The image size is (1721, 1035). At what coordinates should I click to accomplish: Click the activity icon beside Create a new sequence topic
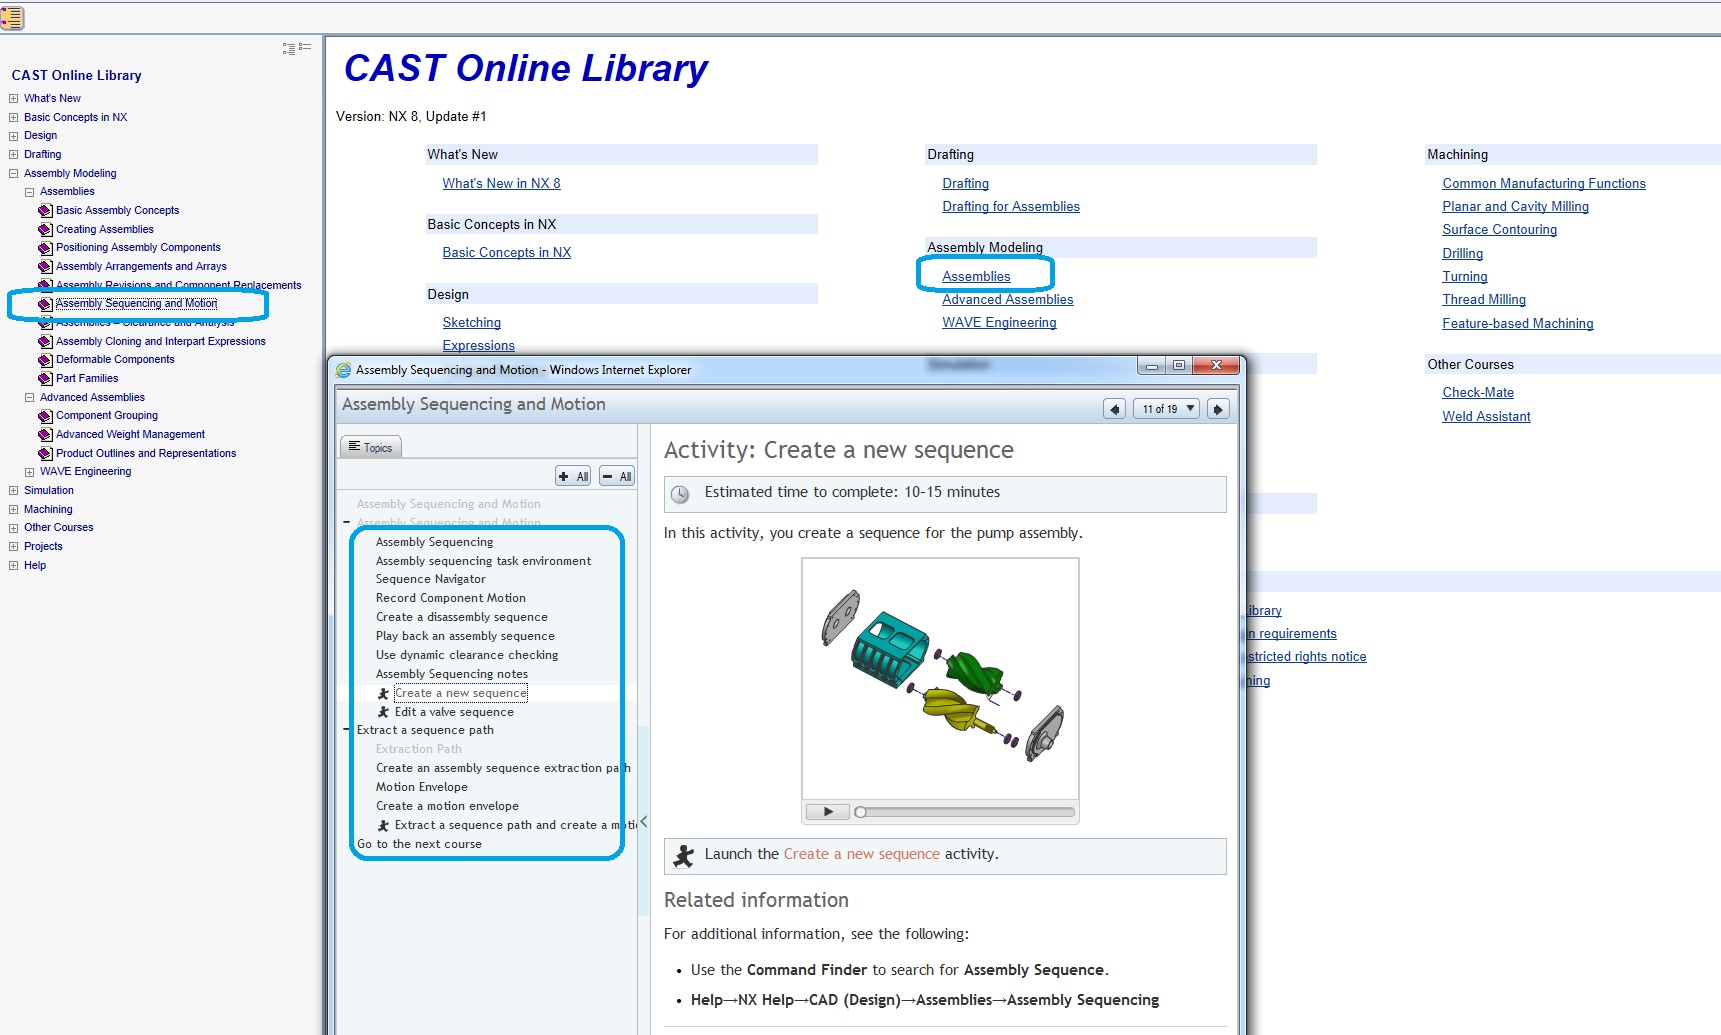pos(383,693)
